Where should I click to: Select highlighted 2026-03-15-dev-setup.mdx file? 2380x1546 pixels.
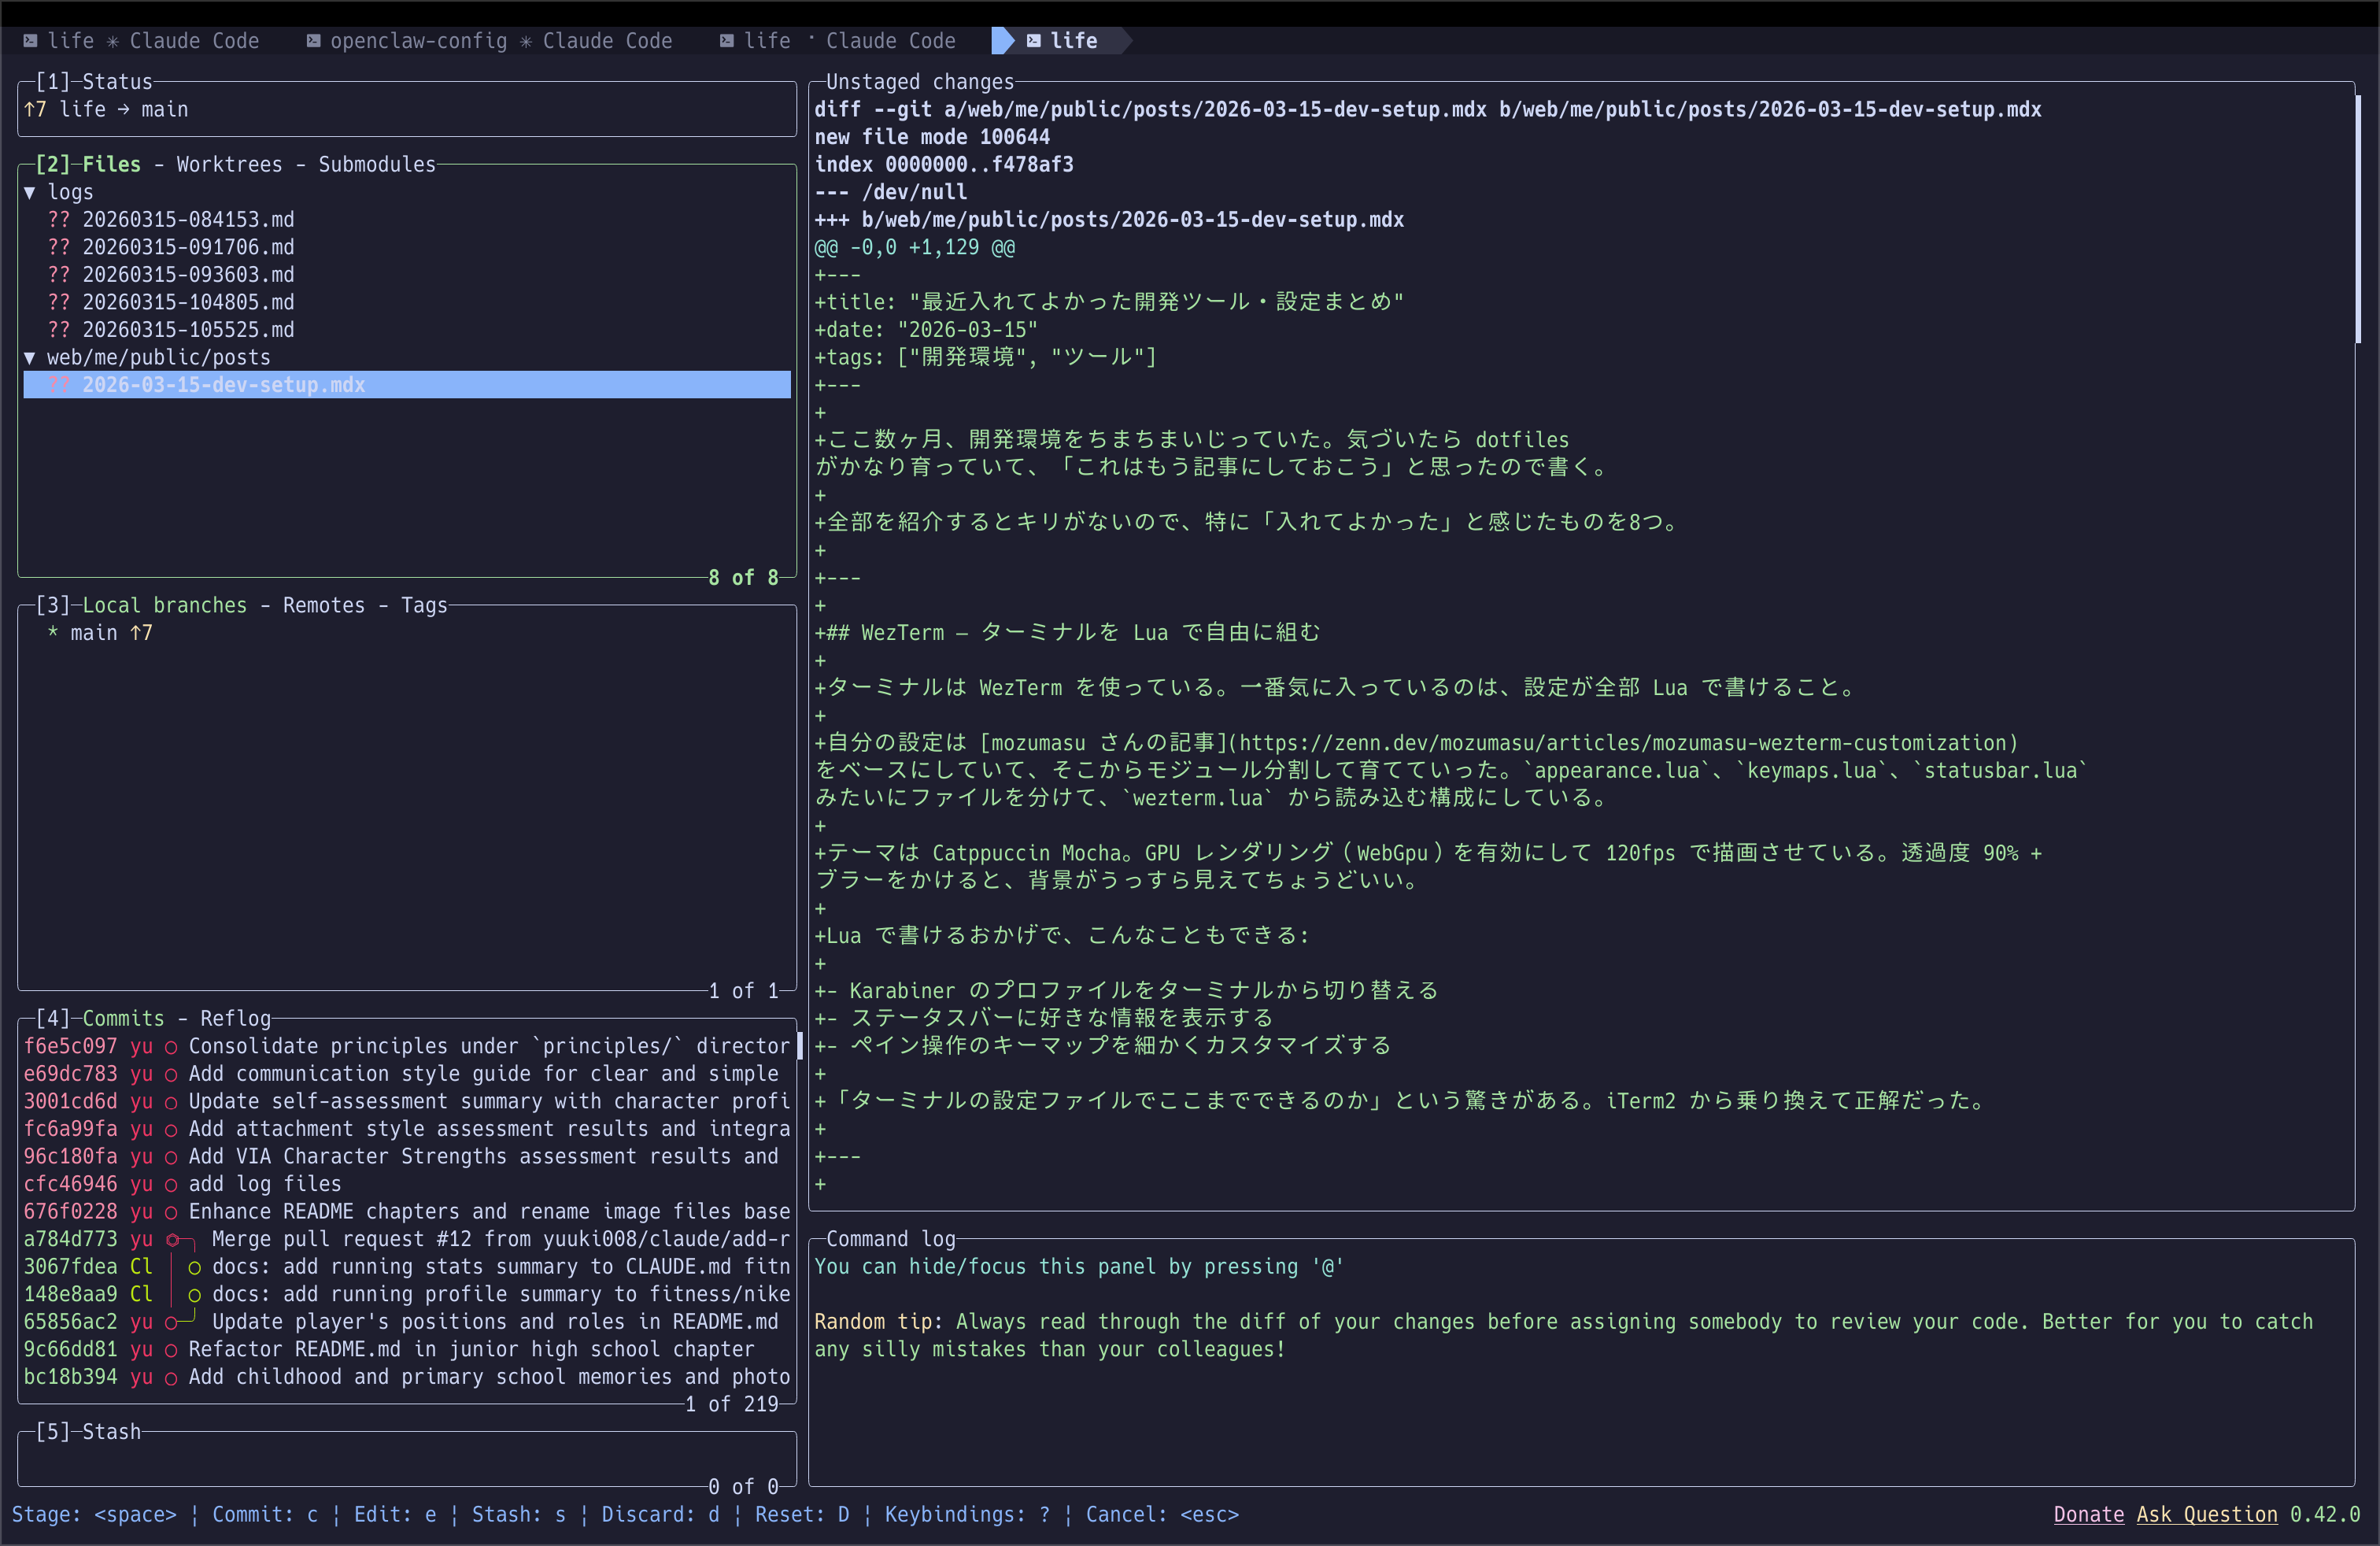click(407, 385)
